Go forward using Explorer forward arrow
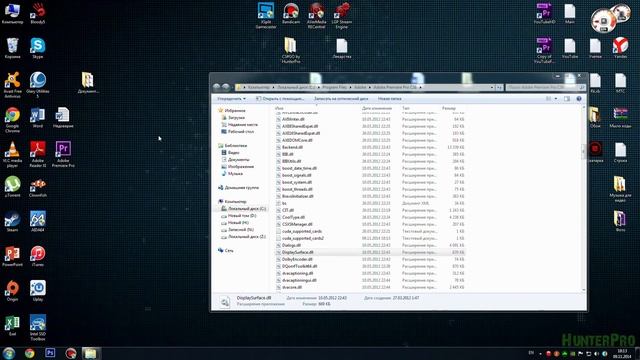This screenshot has width=640, height=360. click(225, 87)
